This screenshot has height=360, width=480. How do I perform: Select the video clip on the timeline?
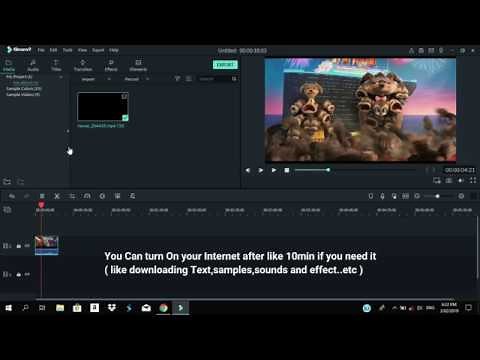[46, 245]
